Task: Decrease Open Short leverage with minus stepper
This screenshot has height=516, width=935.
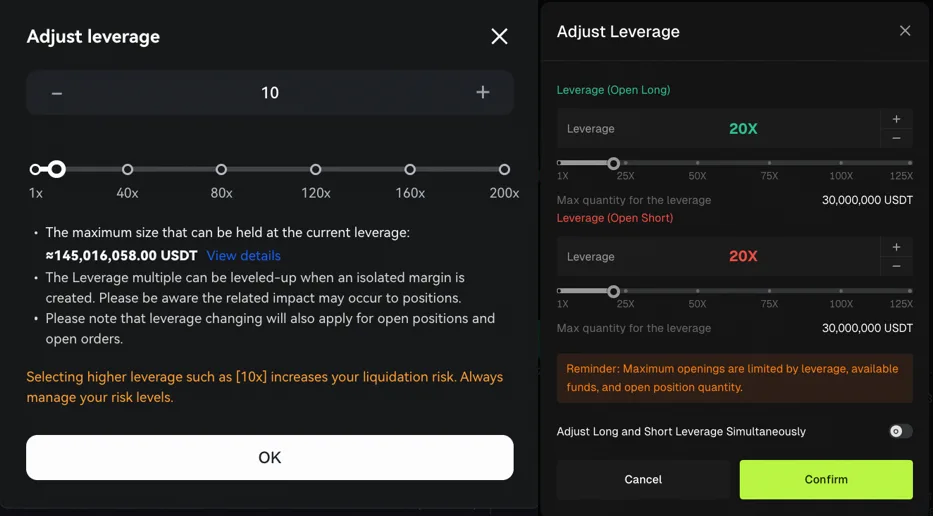Action: click(896, 267)
